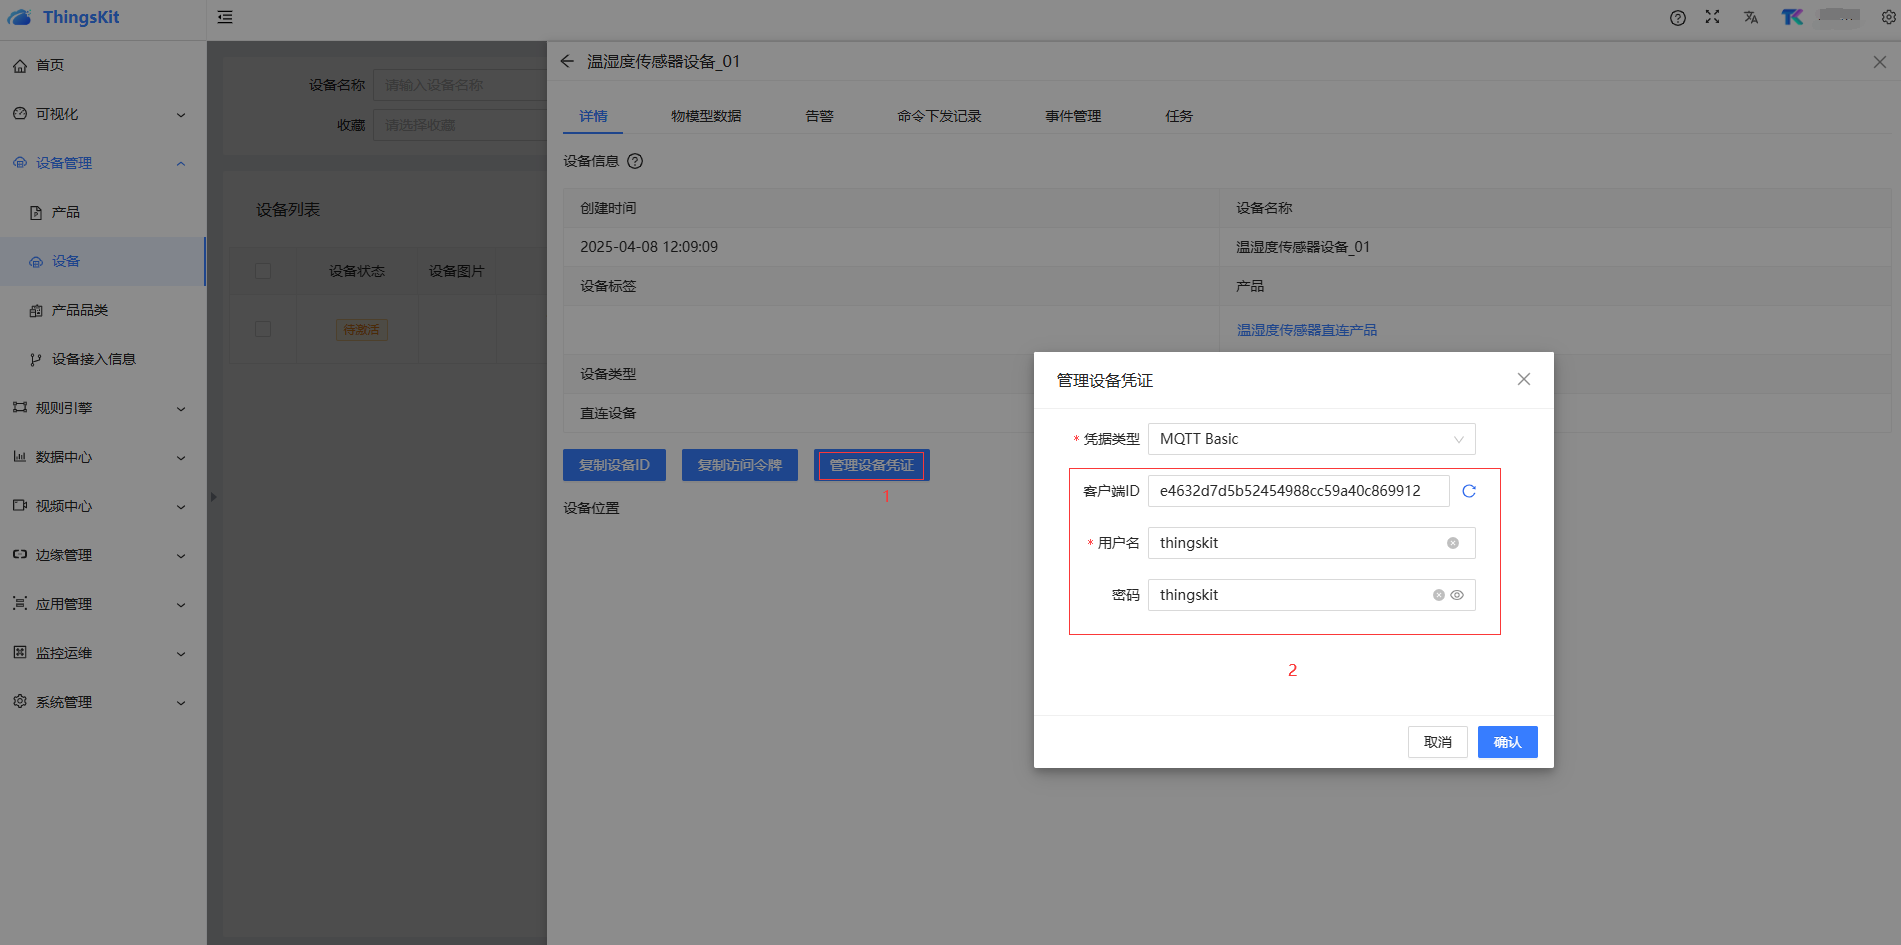Click the language translate icon in header
The height and width of the screenshot is (945, 1901).
tap(1750, 17)
